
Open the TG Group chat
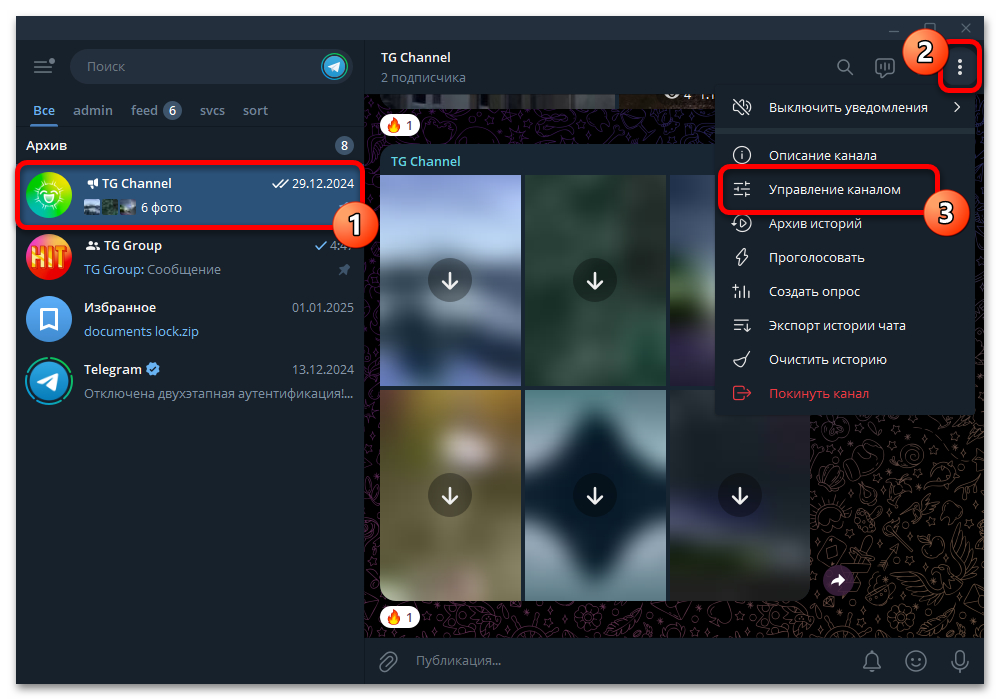(x=190, y=257)
